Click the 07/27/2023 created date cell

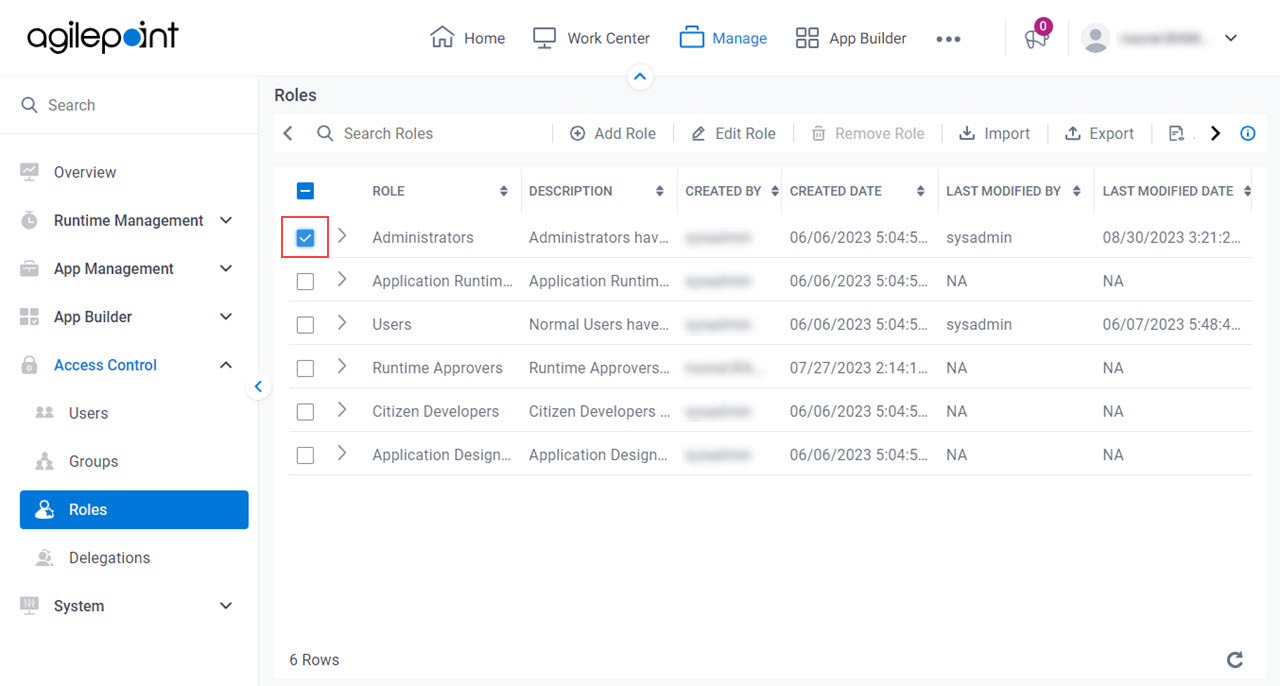click(x=859, y=368)
